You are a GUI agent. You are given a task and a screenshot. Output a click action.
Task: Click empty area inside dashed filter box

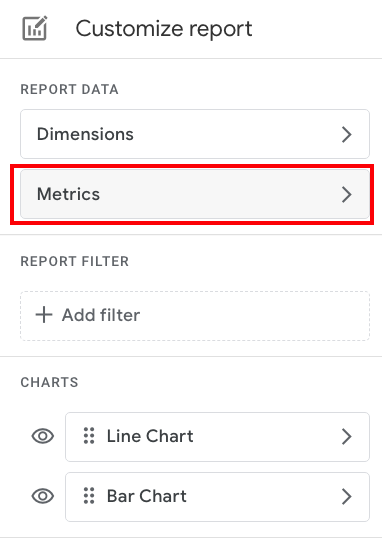click(x=254, y=316)
